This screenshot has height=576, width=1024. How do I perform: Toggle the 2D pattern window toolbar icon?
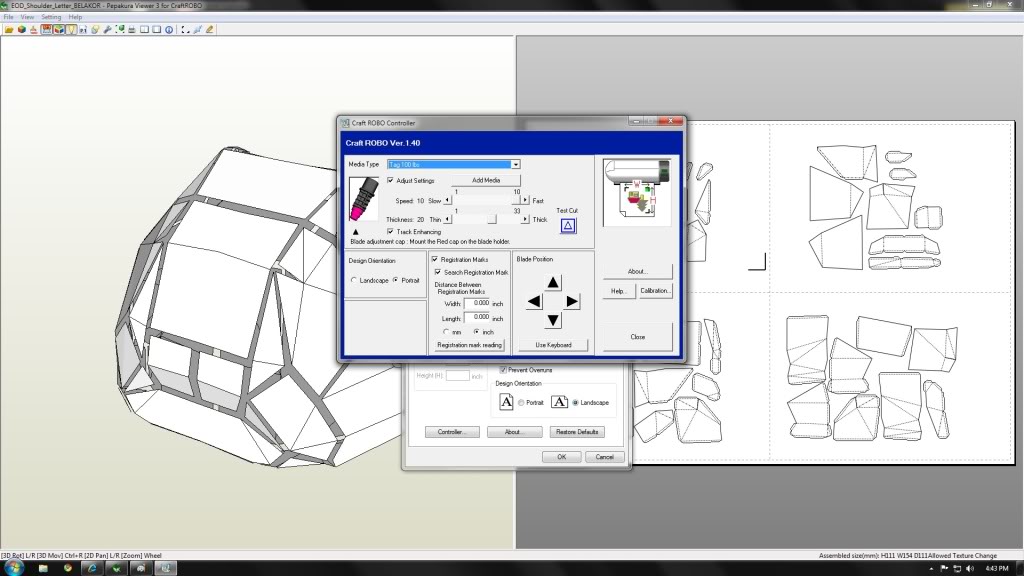coord(46,29)
